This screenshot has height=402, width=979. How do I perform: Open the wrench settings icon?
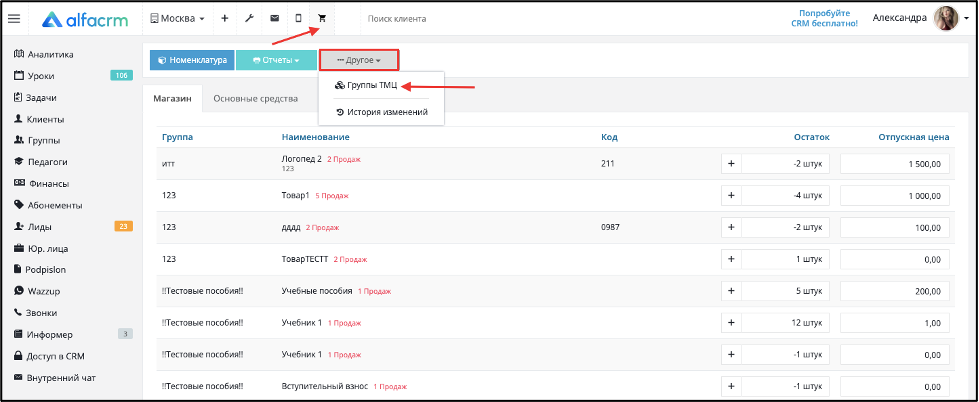click(249, 19)
